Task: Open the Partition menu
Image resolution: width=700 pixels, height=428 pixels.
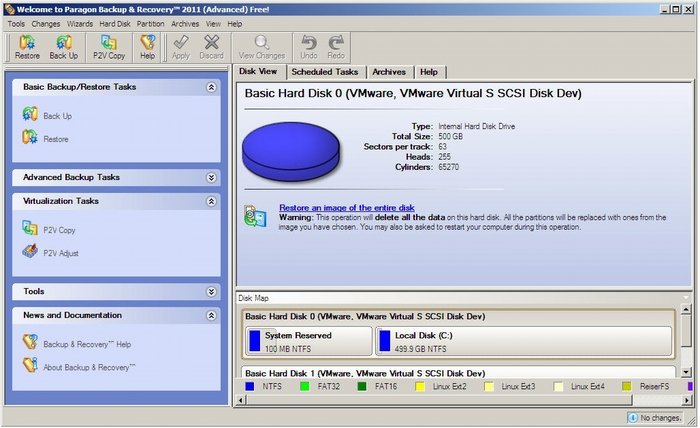Action: [x=150, y=24]
